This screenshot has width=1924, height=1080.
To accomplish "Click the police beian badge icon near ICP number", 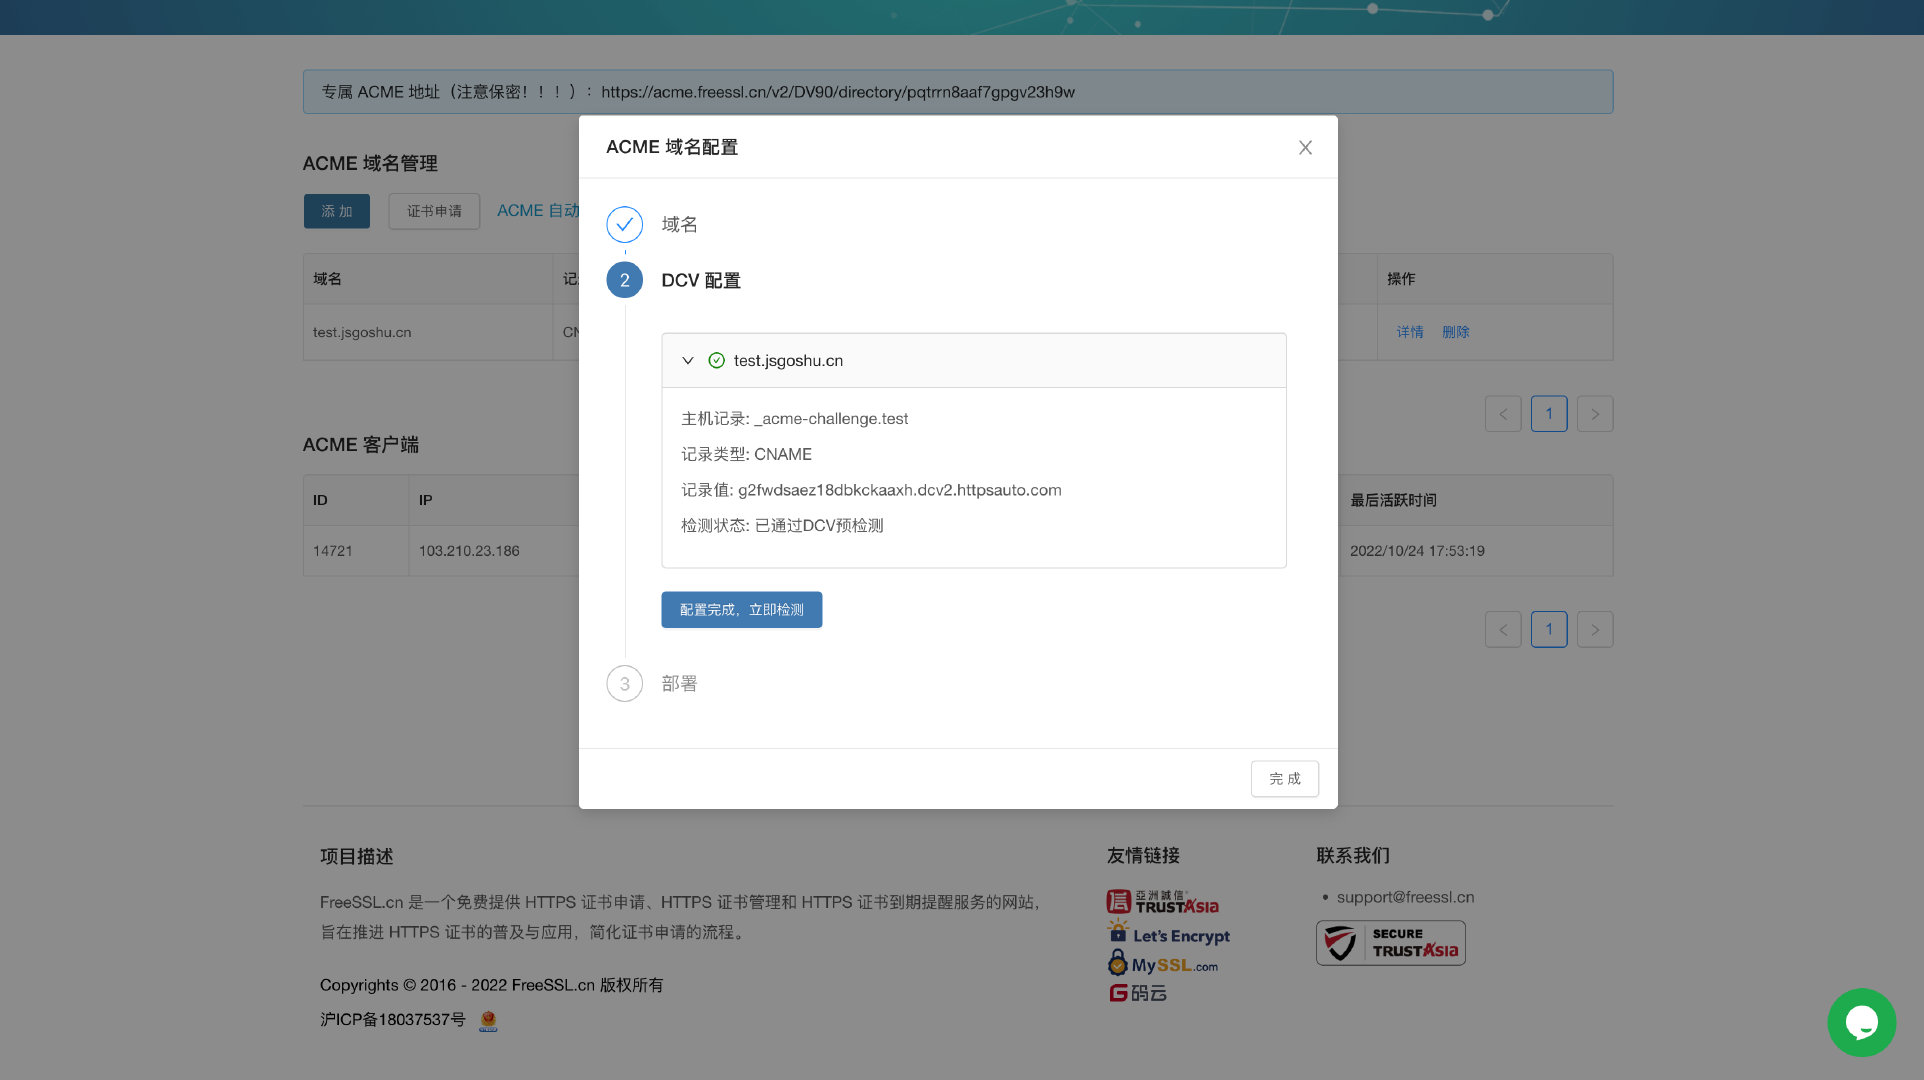I will point(488,1020).
